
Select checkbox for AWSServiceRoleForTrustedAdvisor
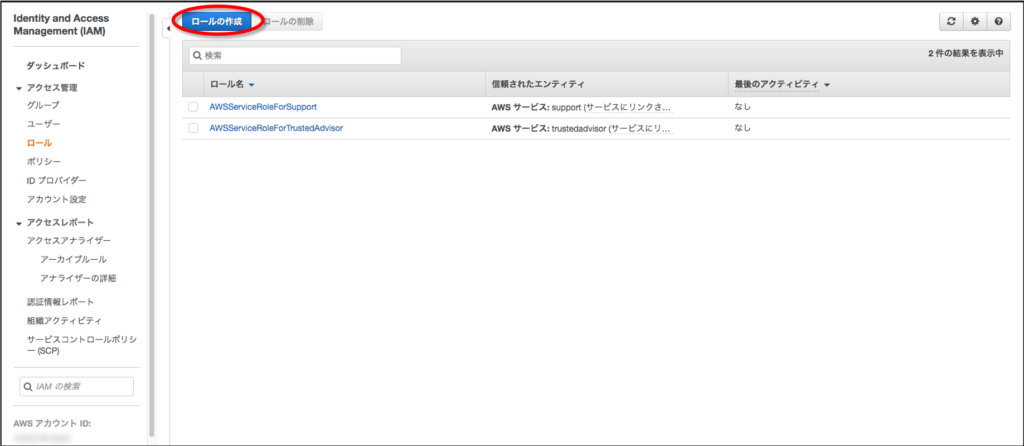coord(193,128)
